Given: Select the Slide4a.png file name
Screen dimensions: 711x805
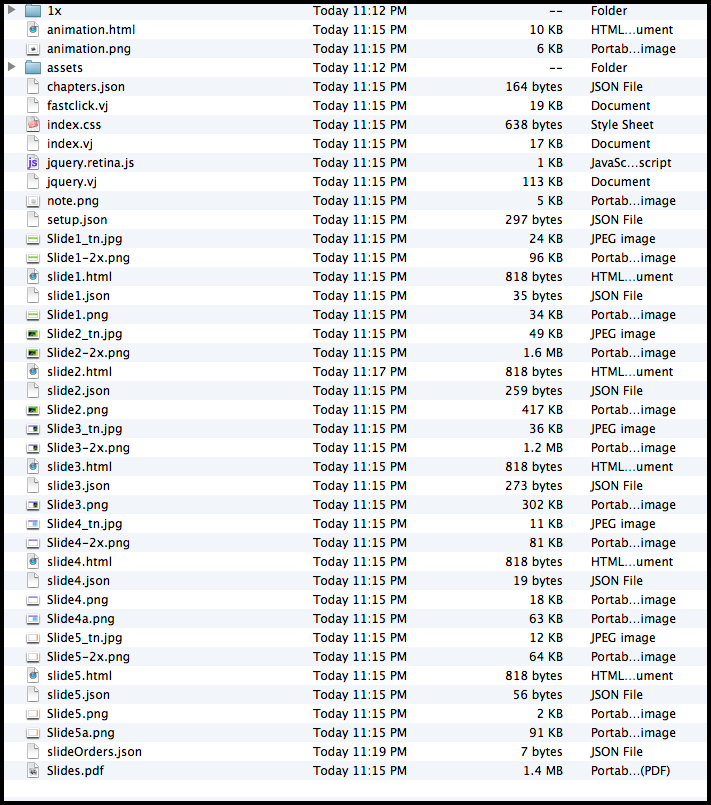Looking at the screenshot, I should coord(80,618).
